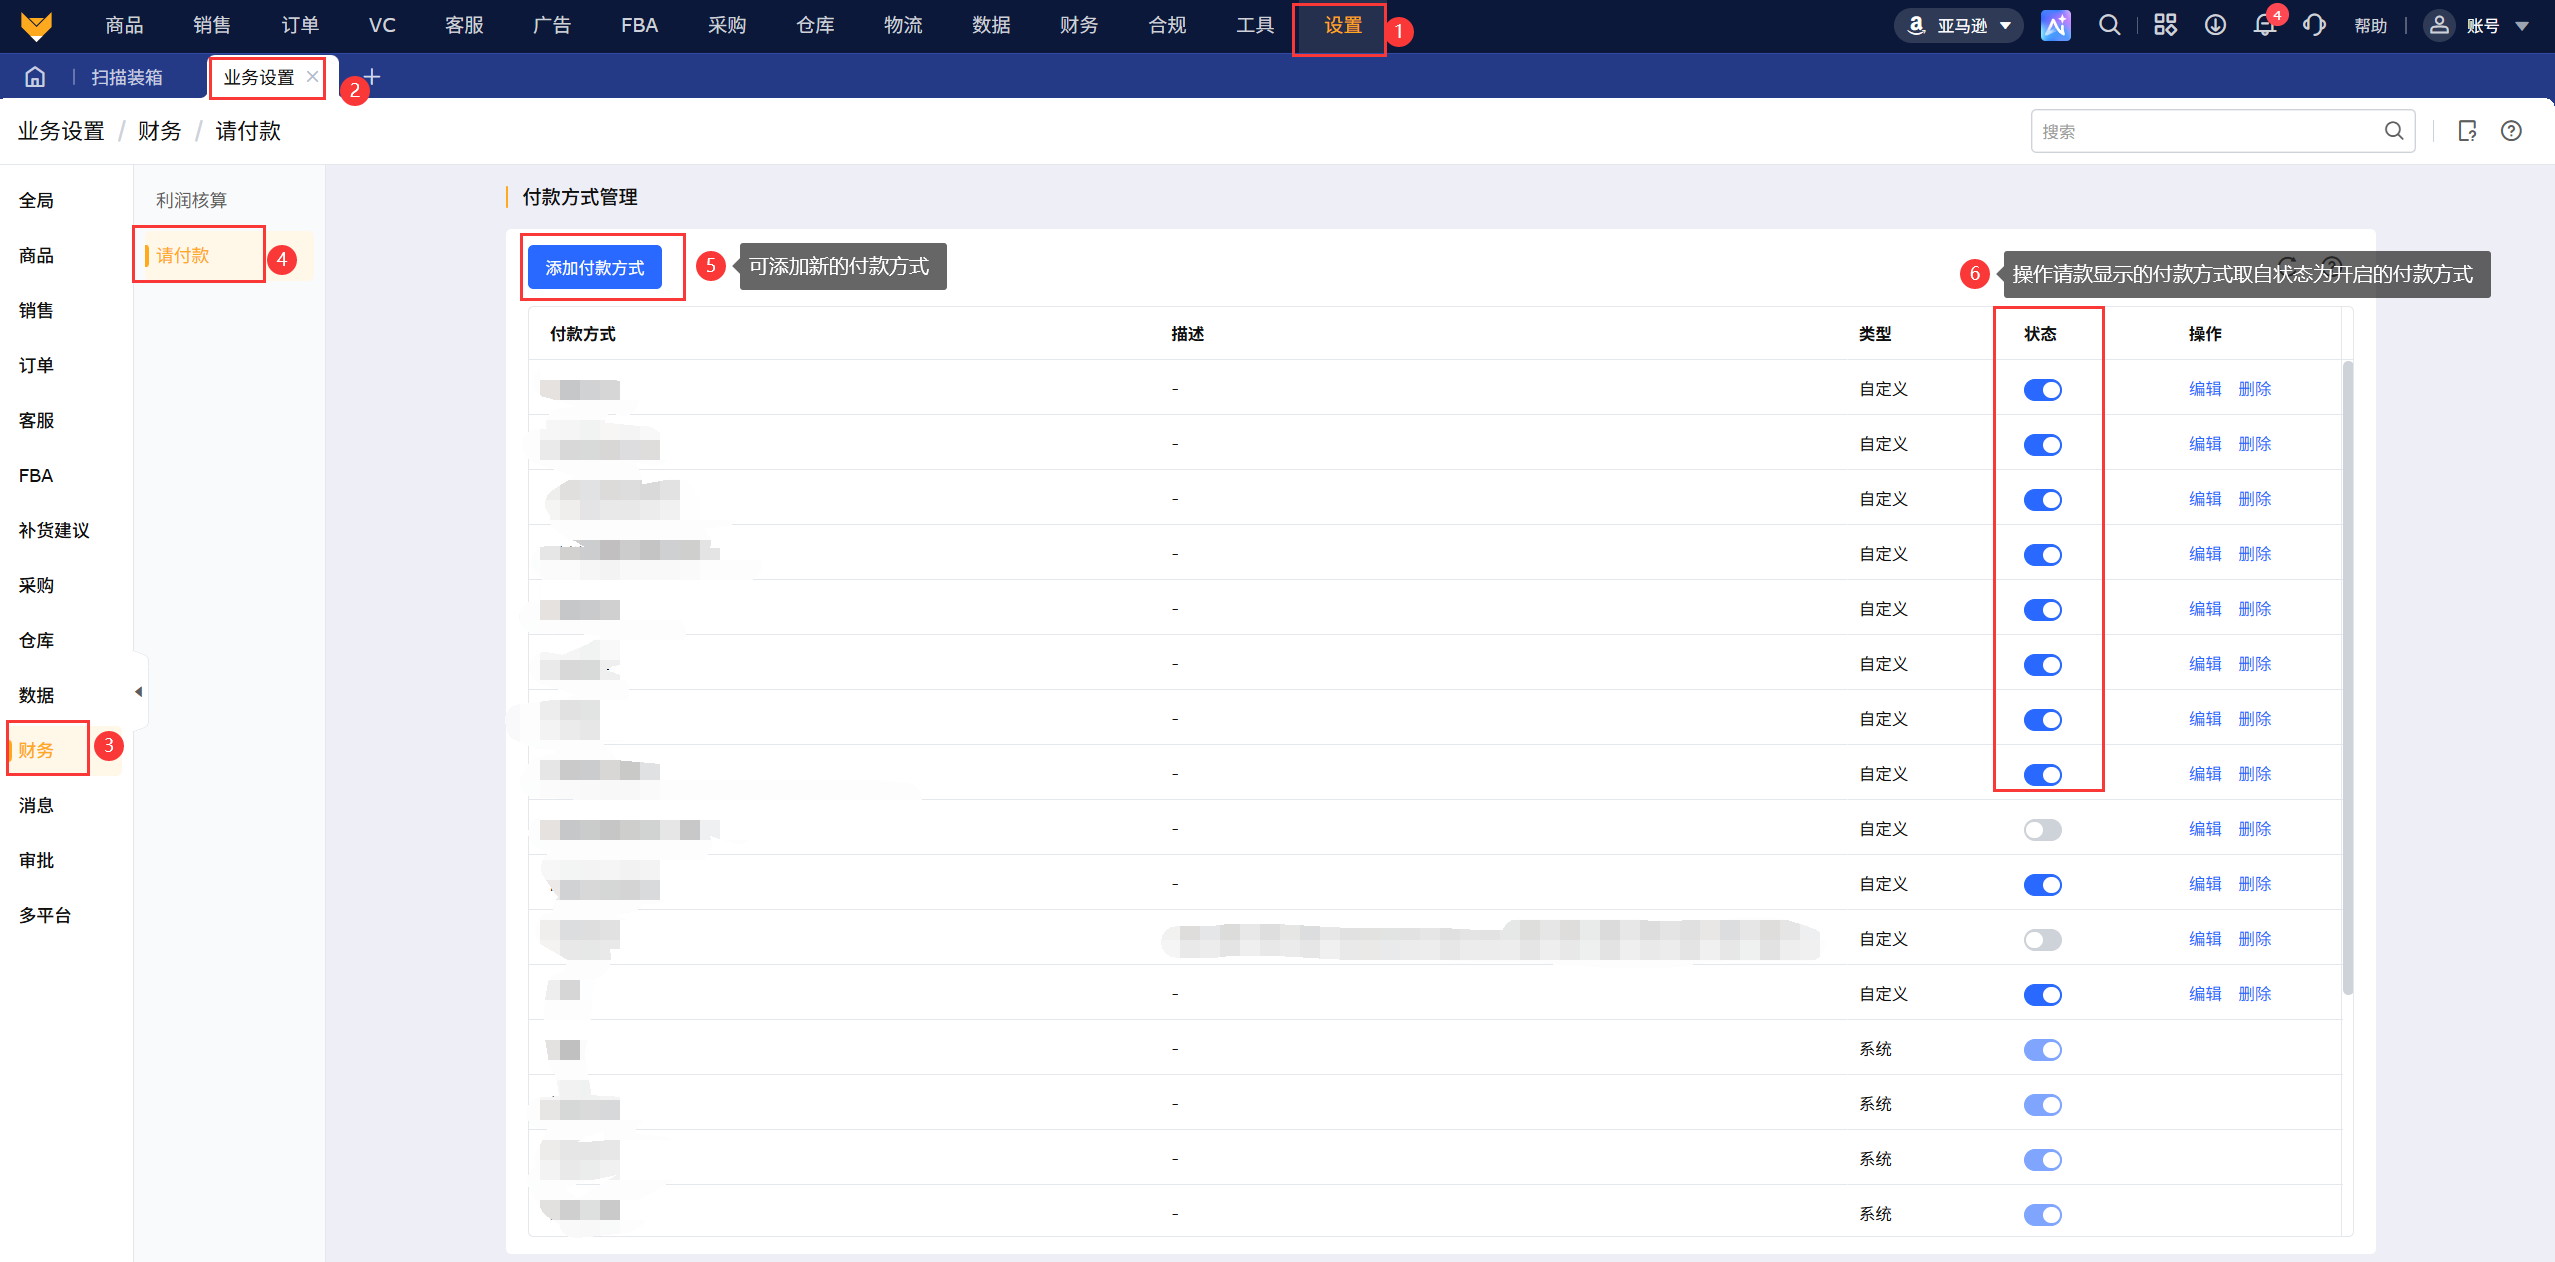Open the document-help icon beside the search box
Viewport: 2555px width, 1262px height.
coord(2467,131)
